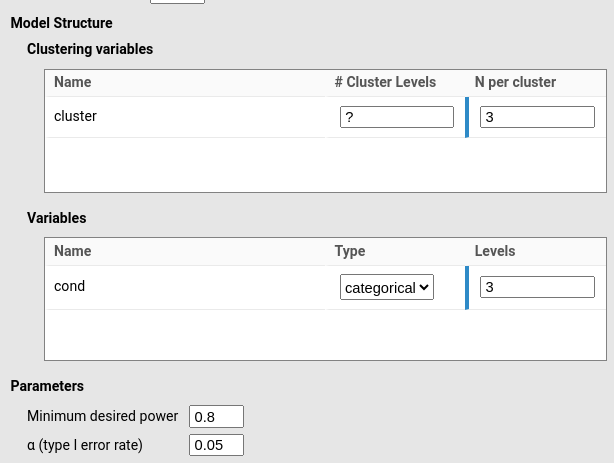
Task: Click the # Cluster Levels column header
Action: pyautogui.click(x=385, y=82)
